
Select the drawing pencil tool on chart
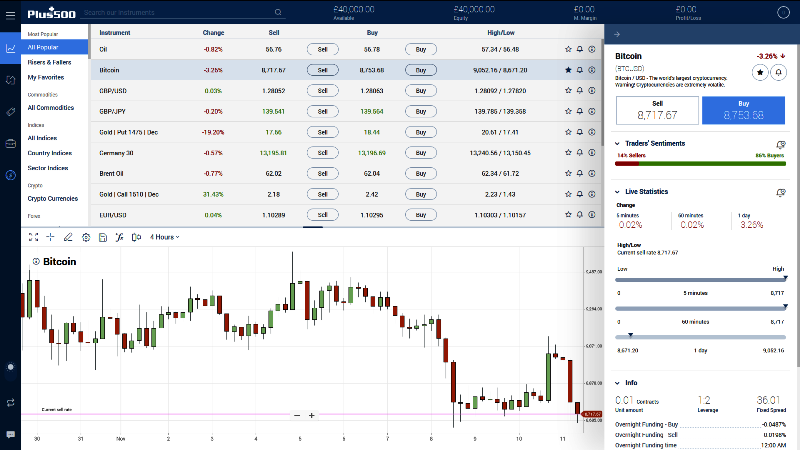pyautogui.click(x=67, y=237)
